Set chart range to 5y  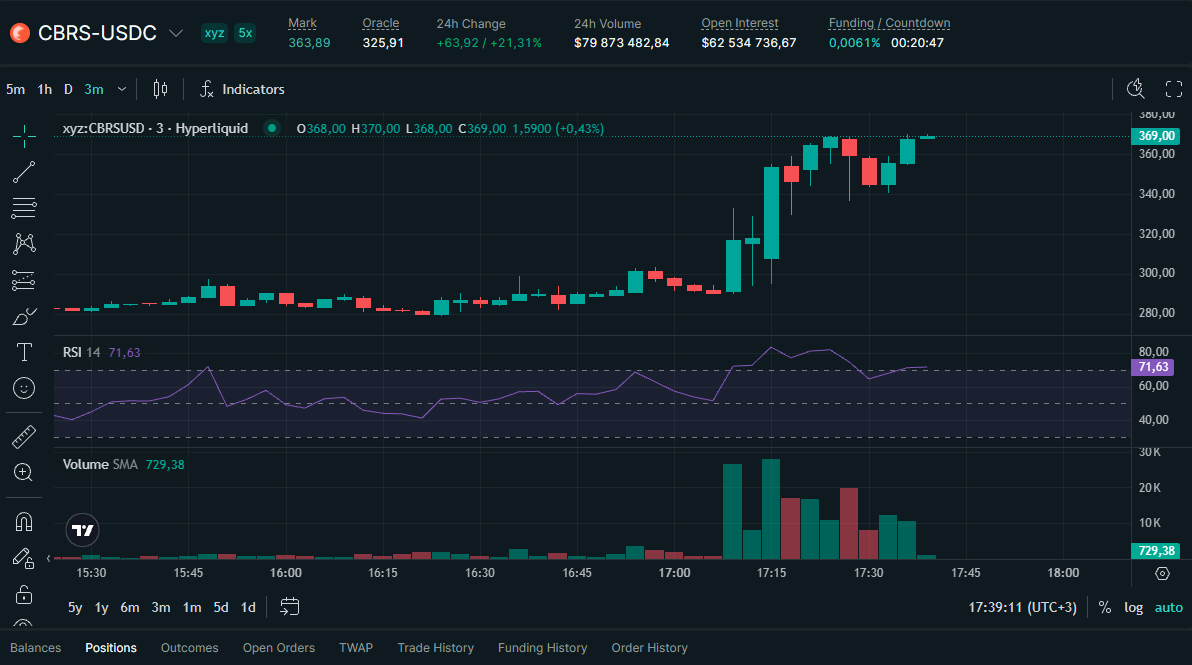click(x=75, y=607)
